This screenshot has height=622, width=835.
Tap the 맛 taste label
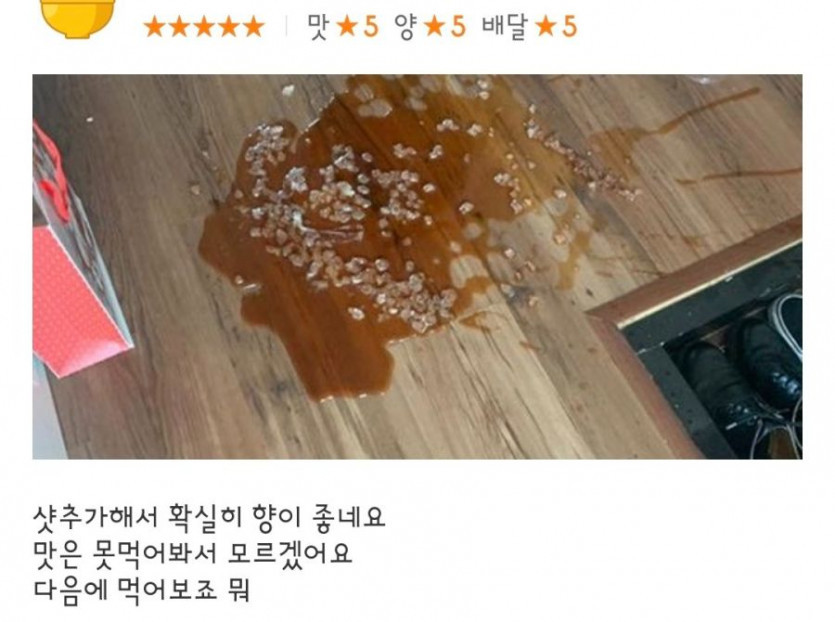point(318,27)
